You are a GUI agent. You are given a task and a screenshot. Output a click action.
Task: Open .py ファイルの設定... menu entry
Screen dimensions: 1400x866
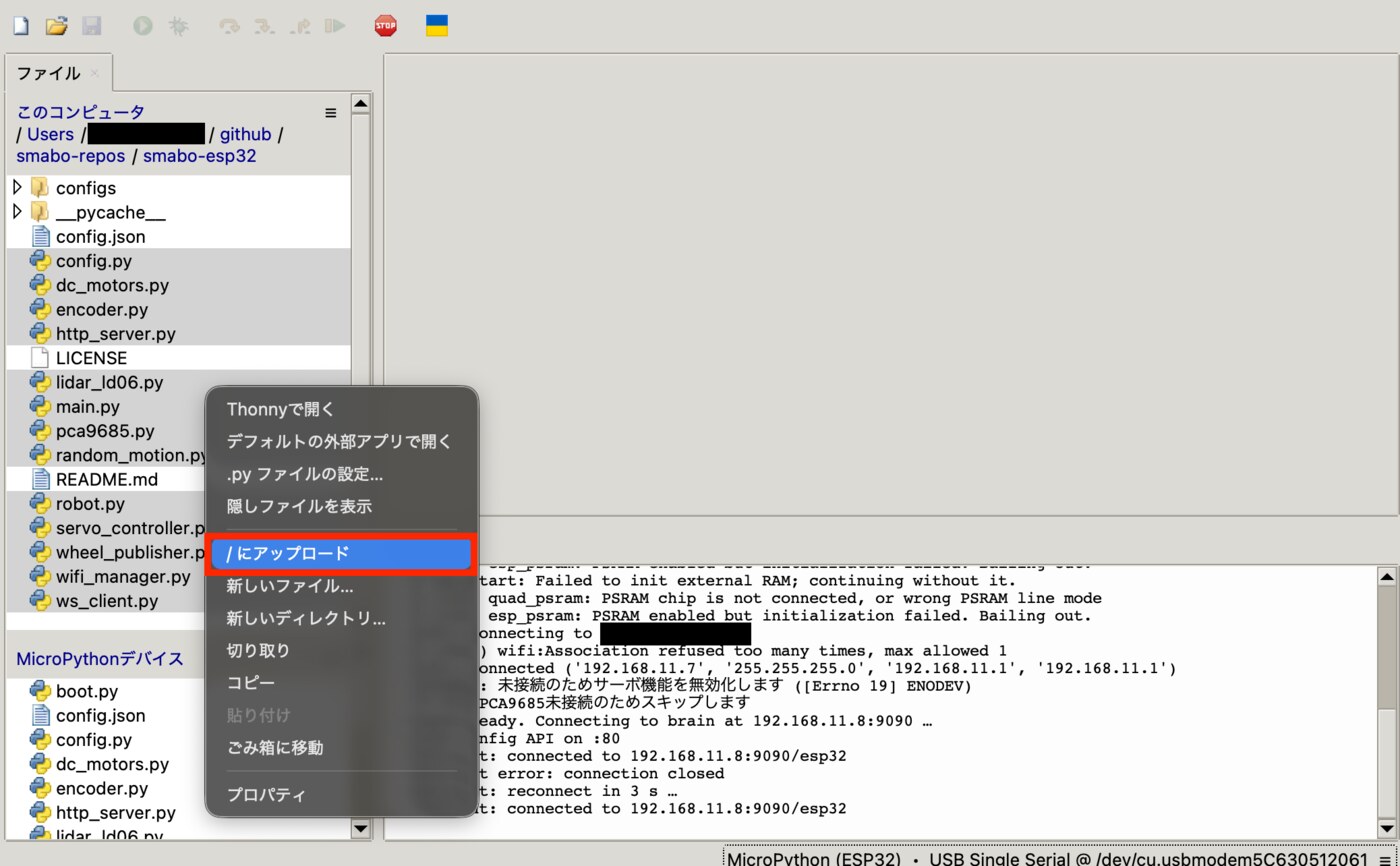tap(341, 474)
